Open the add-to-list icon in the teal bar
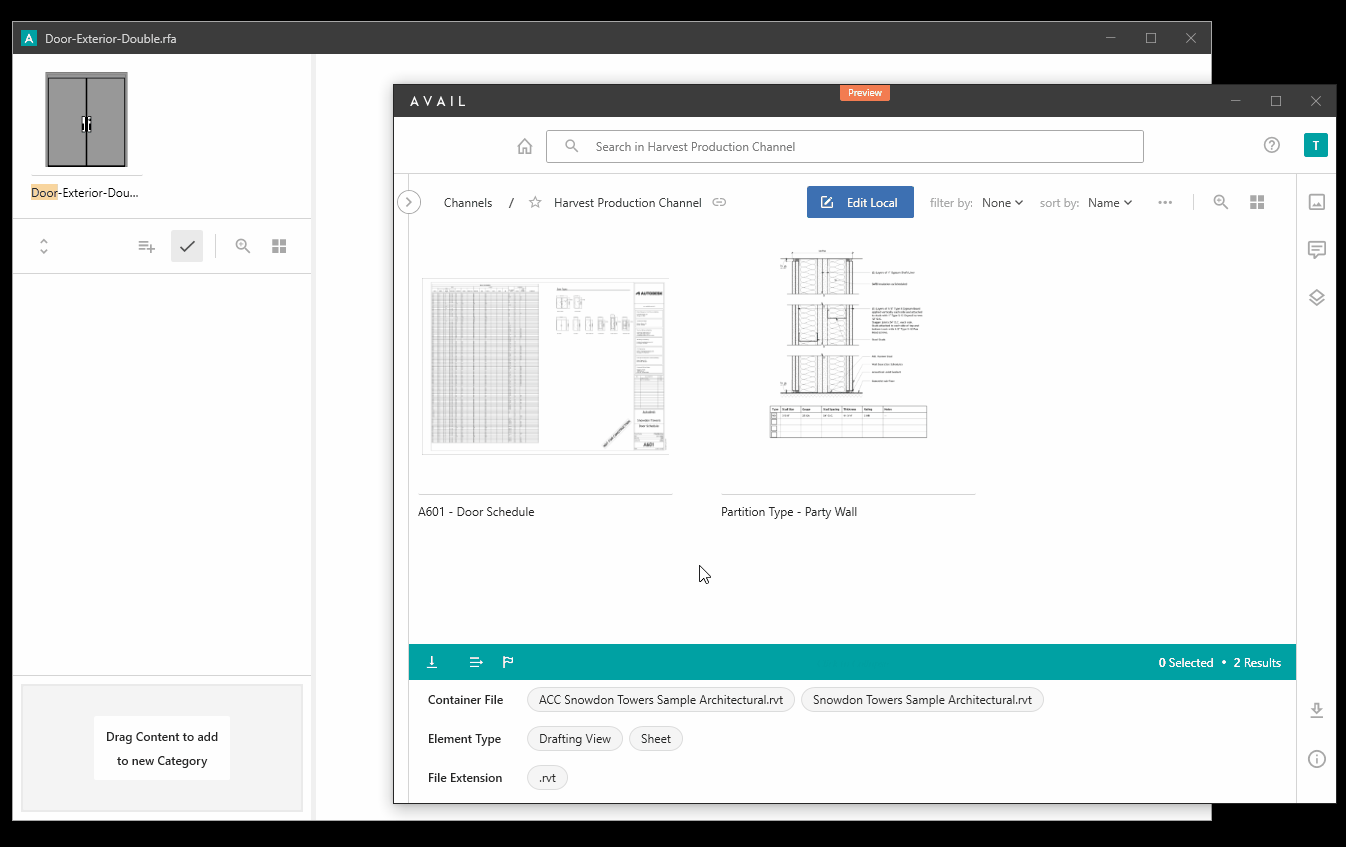Image resolution: width=1346 pixels, height=847 pixels. tap(475, 661)
